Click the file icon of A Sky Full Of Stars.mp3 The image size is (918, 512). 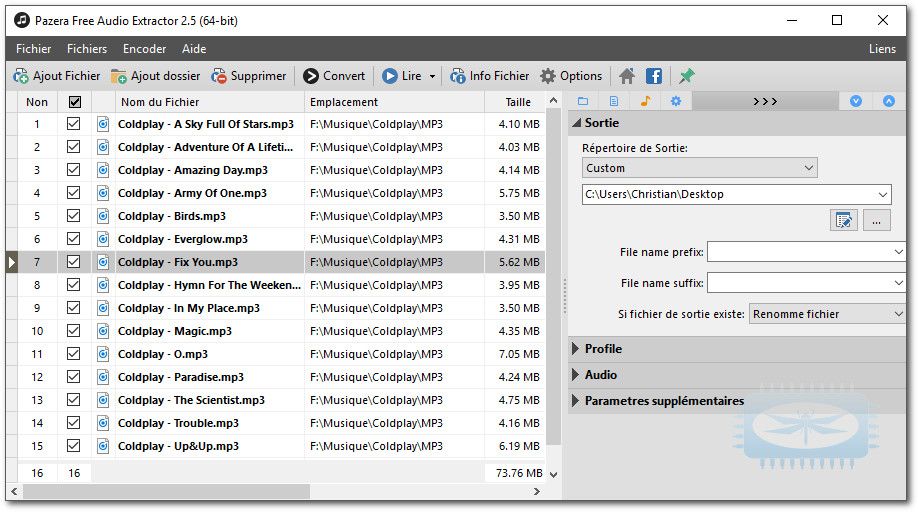[x=103, y=124]
